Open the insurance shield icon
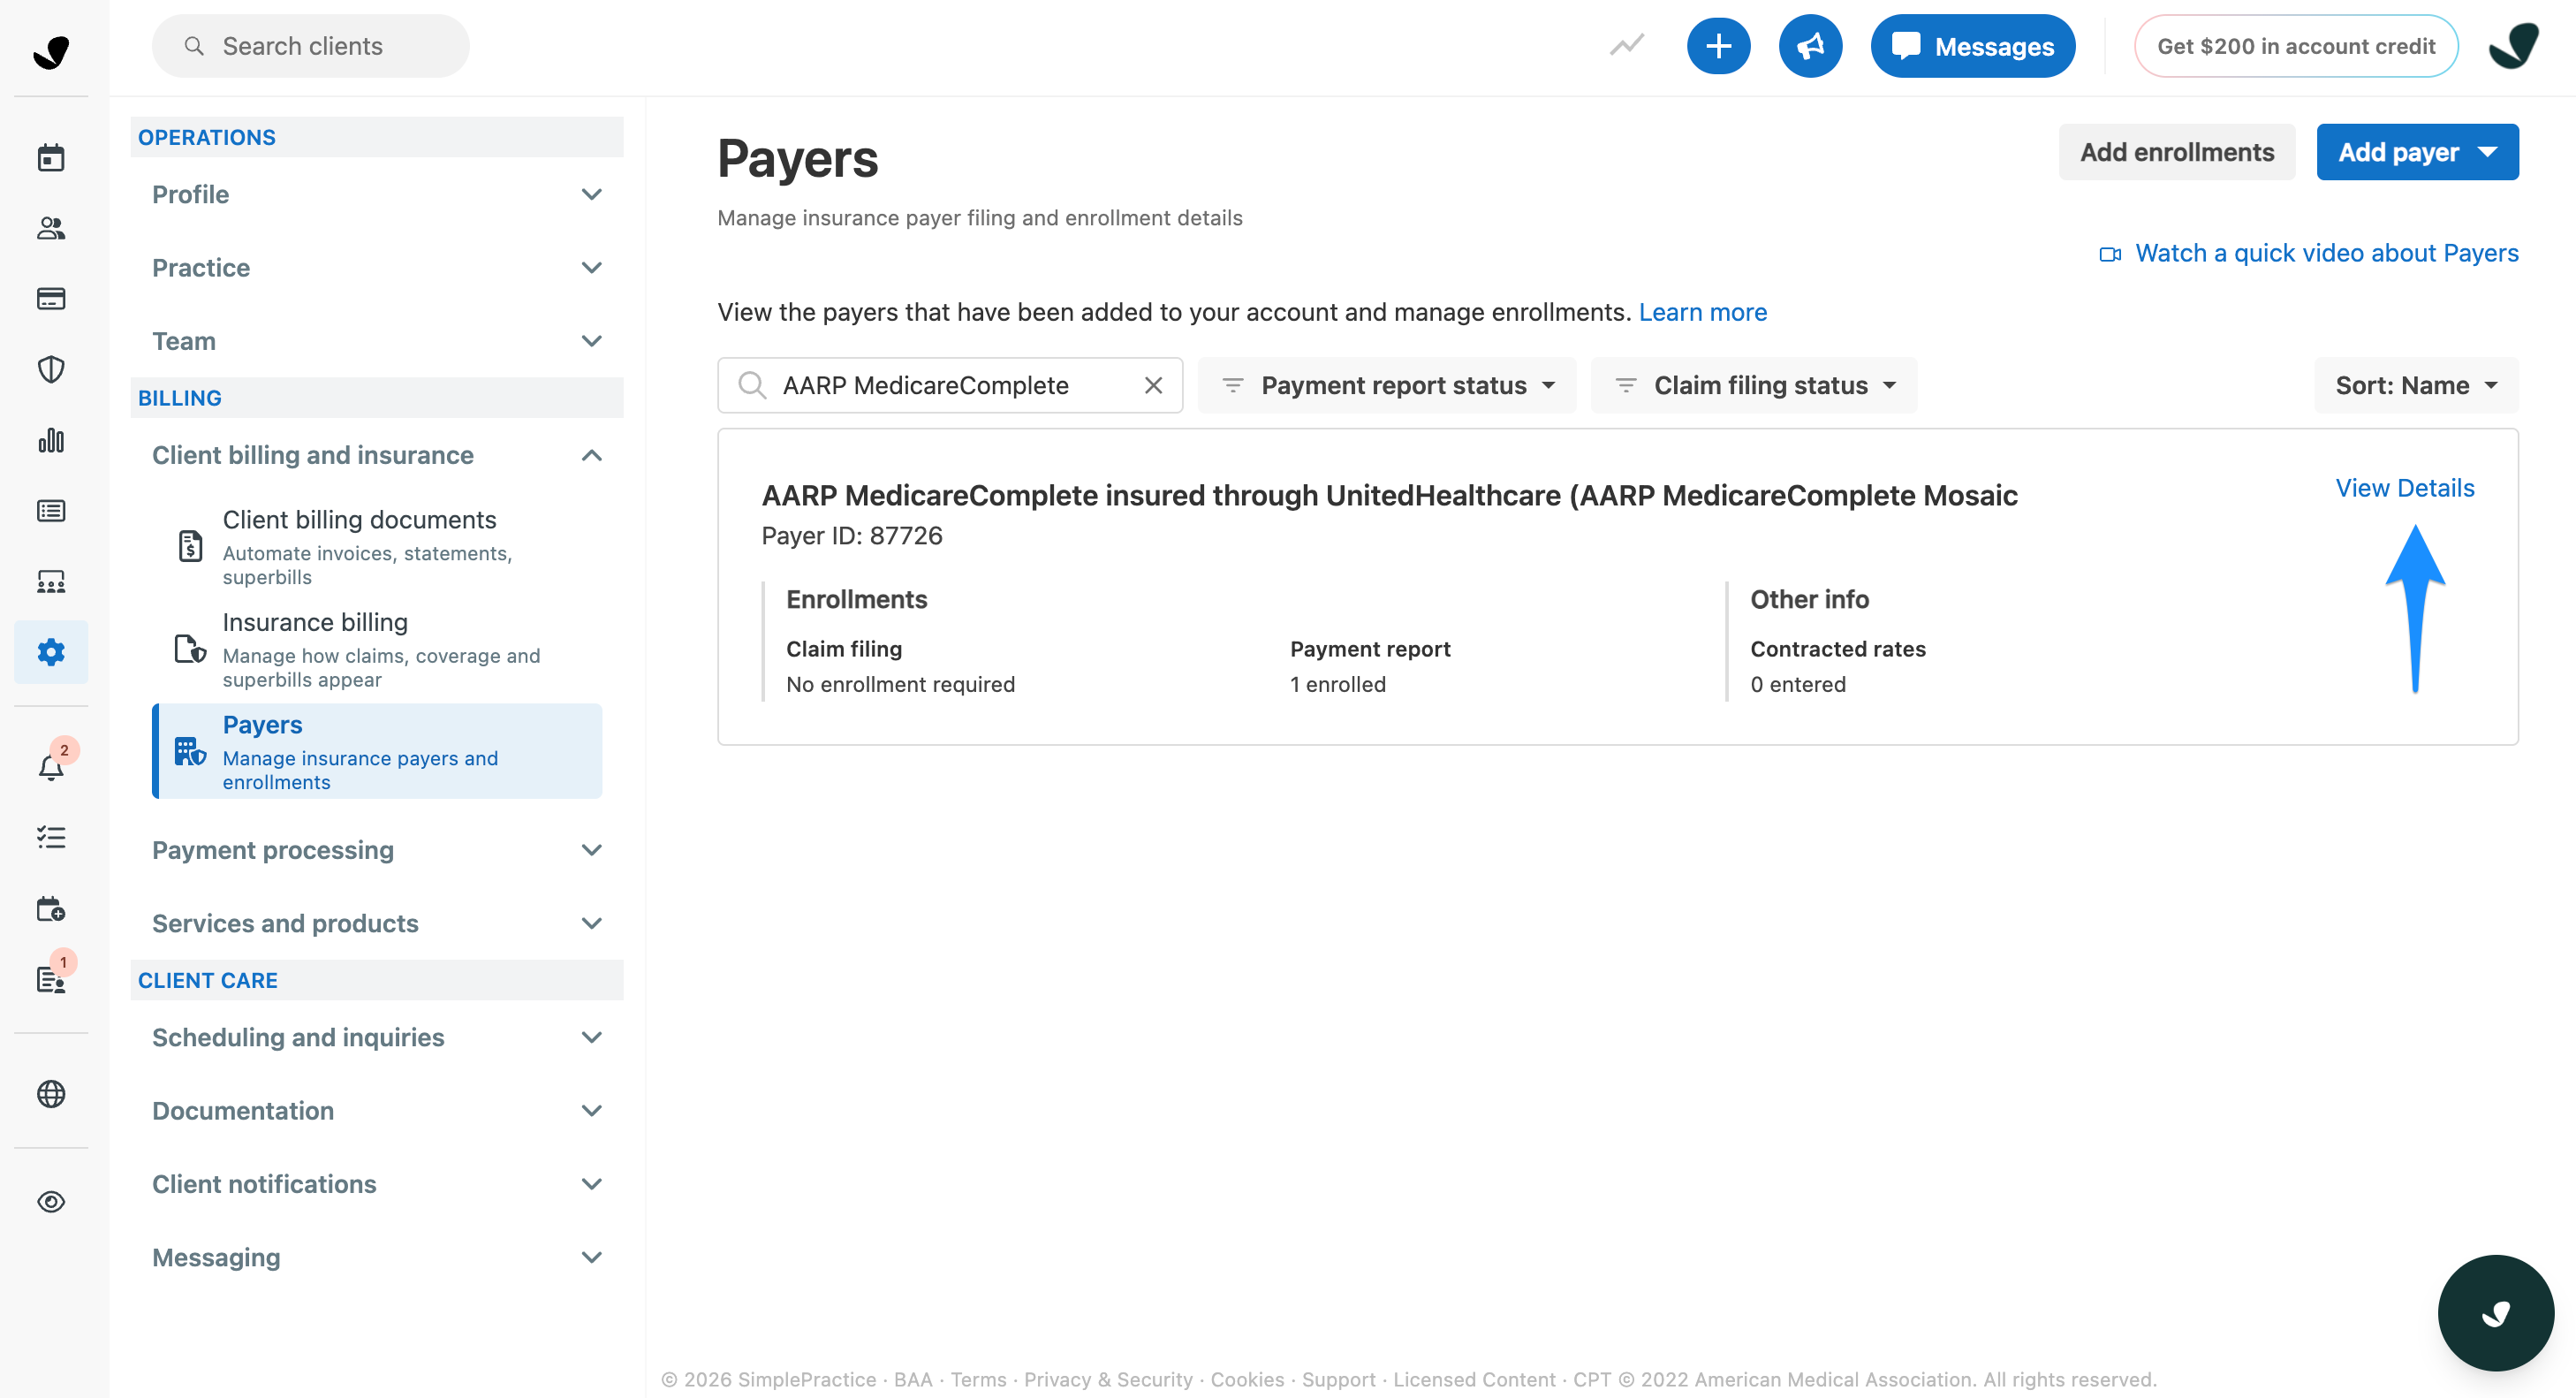 pos(51,370)
